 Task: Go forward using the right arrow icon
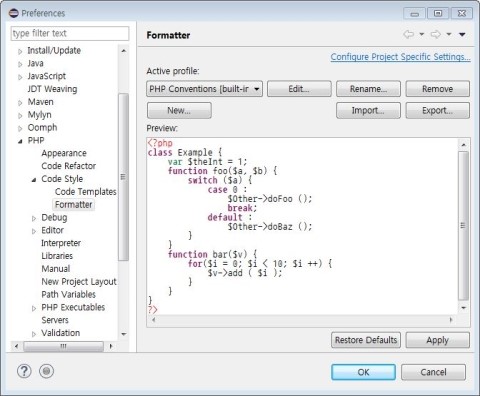coord(436,34)
